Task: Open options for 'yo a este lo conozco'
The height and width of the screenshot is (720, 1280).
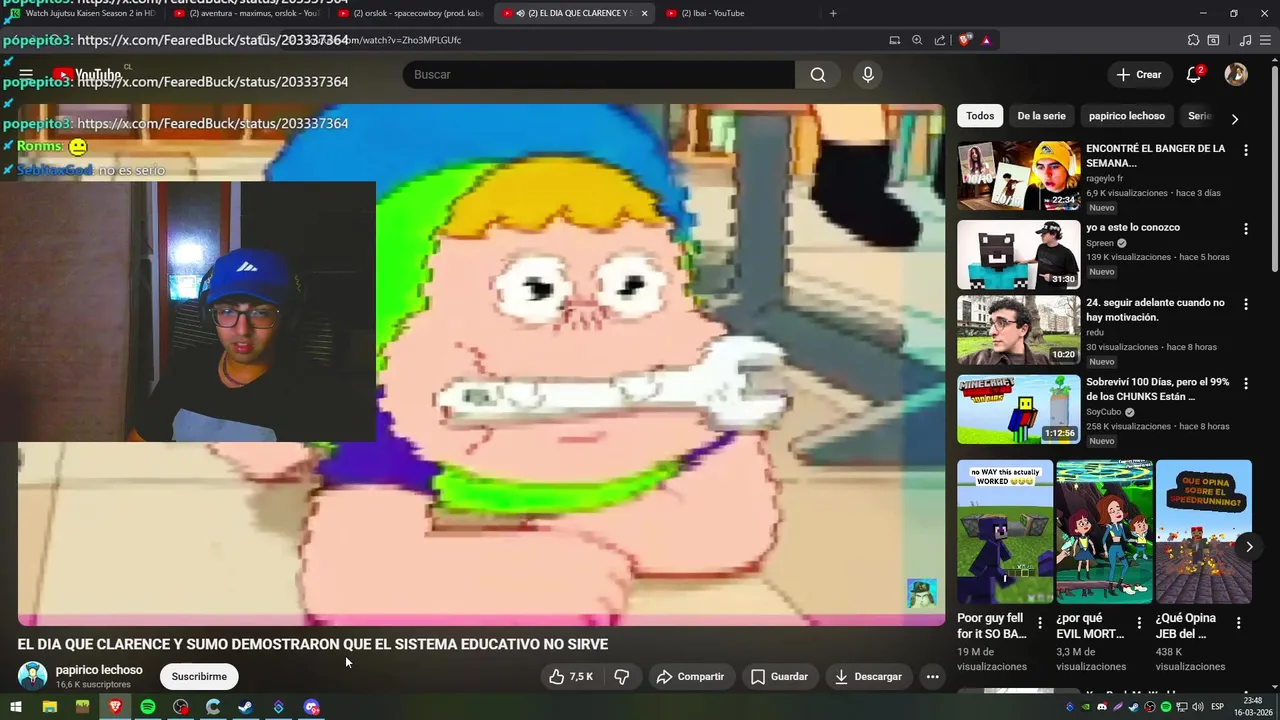Action: point(1245,229)
